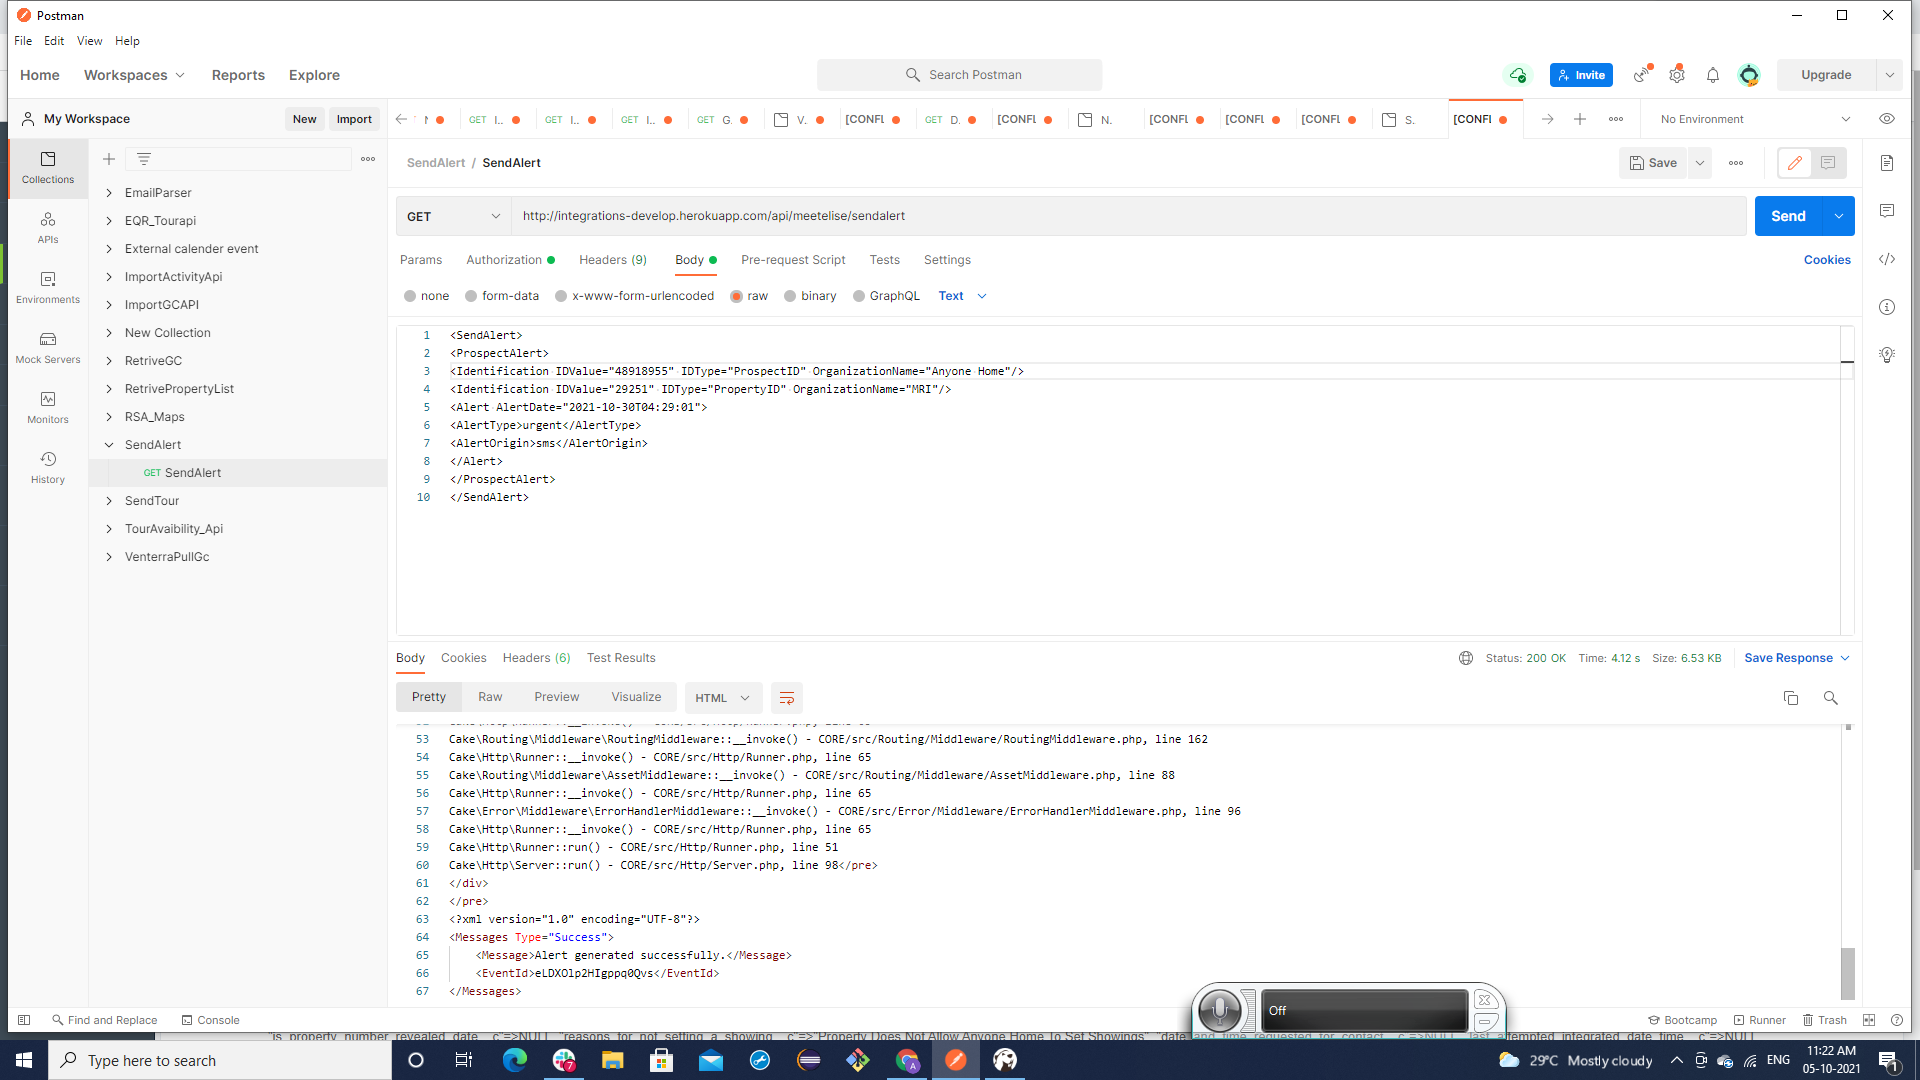Open the settings gear icon

point(1677,75)
